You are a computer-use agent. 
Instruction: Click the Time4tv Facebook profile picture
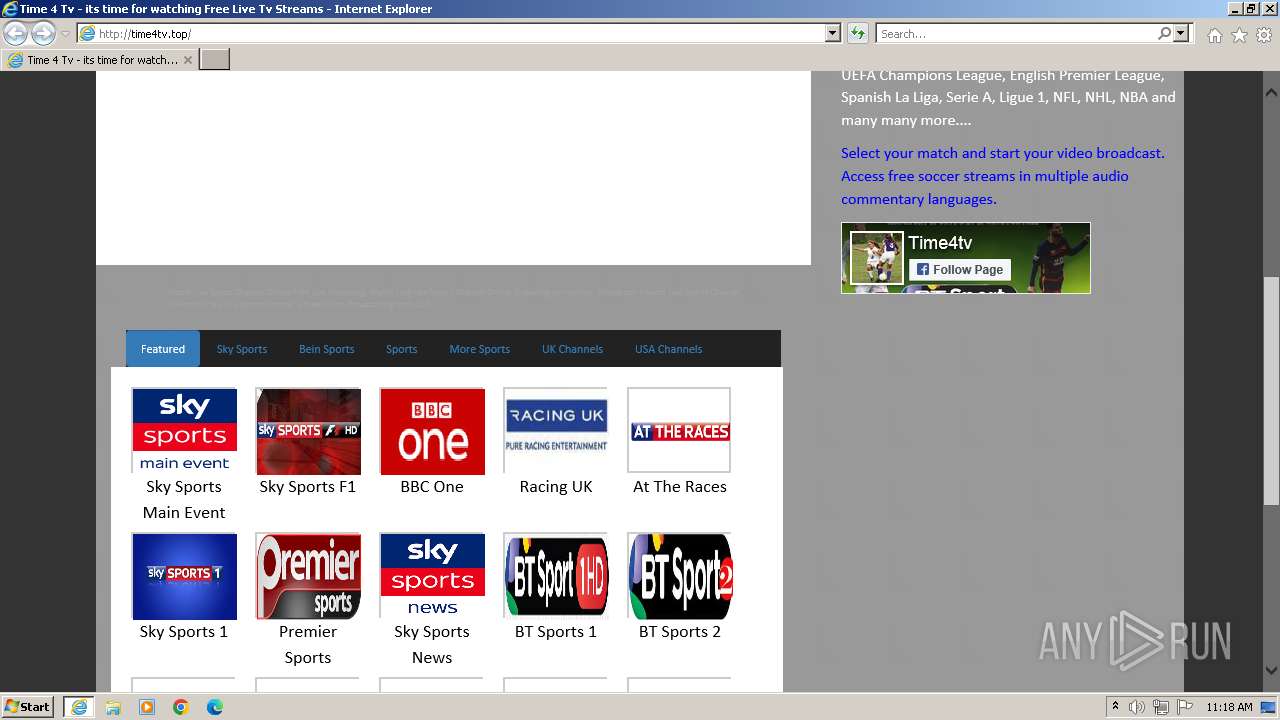(x=877, y=258)
